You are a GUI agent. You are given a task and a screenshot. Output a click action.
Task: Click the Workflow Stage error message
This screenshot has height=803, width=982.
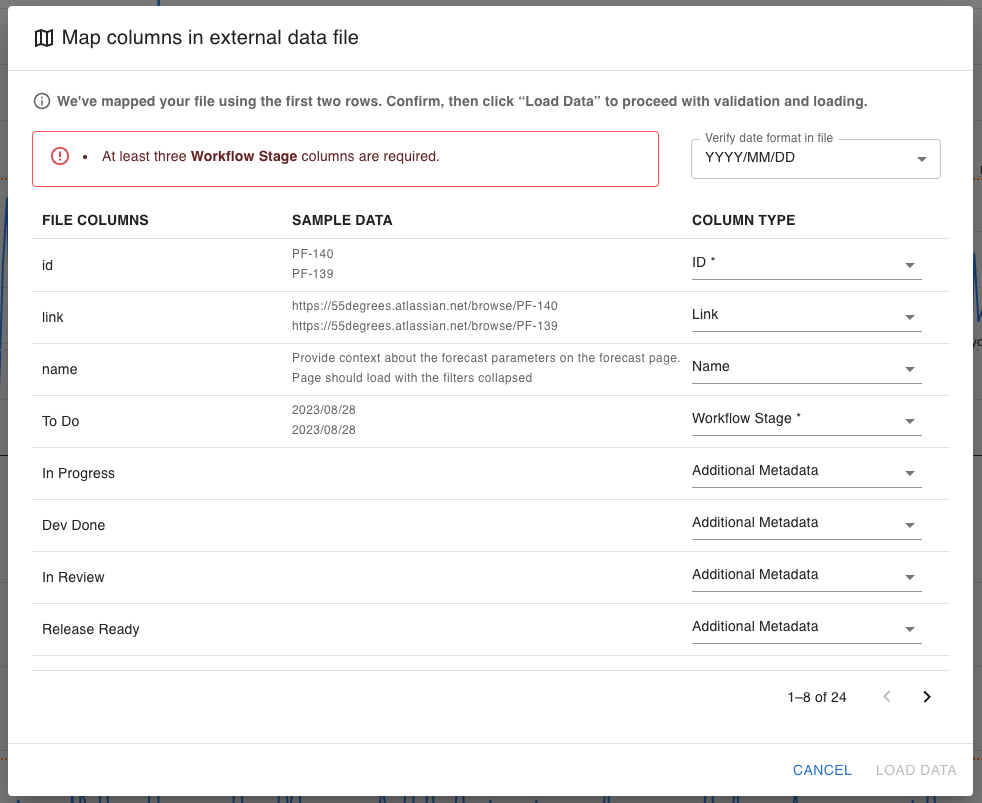pos(270,157)
